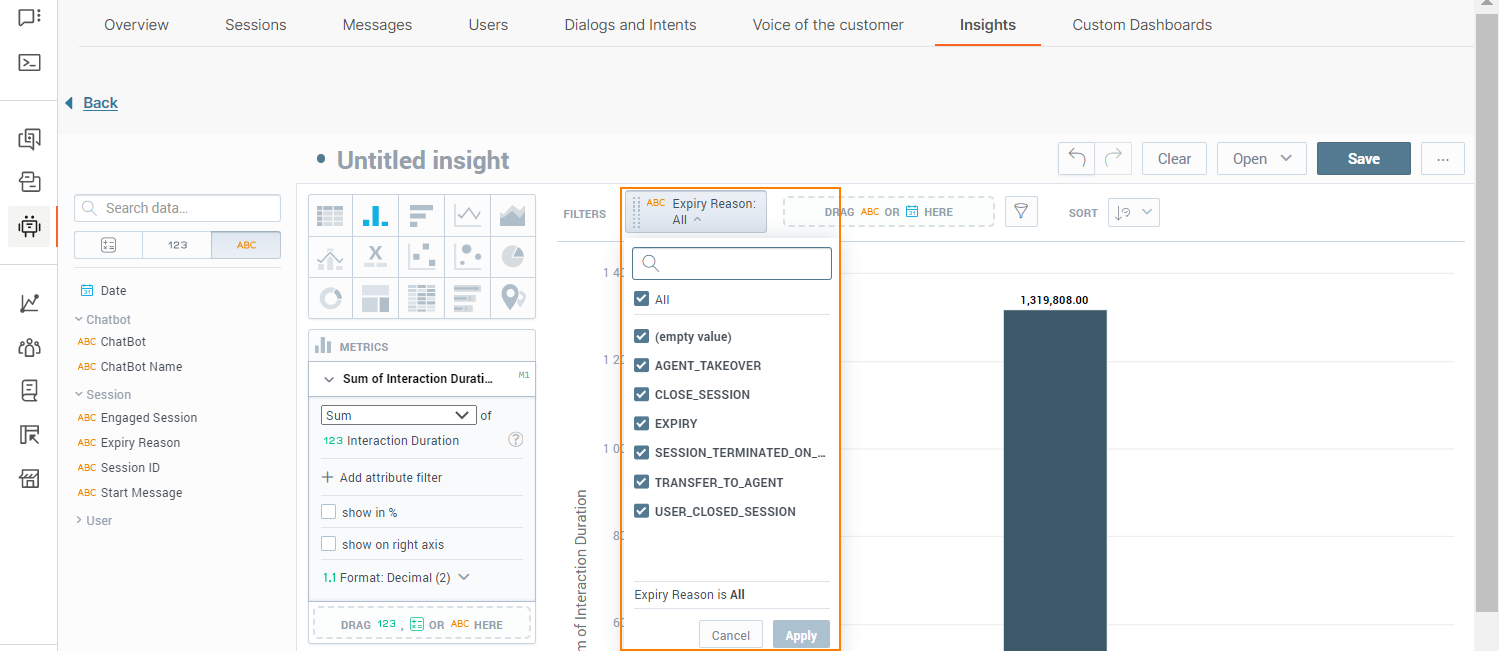
Task: Choose the donut chart visualization
Action: pyautogui.click(x=331, y=297)
